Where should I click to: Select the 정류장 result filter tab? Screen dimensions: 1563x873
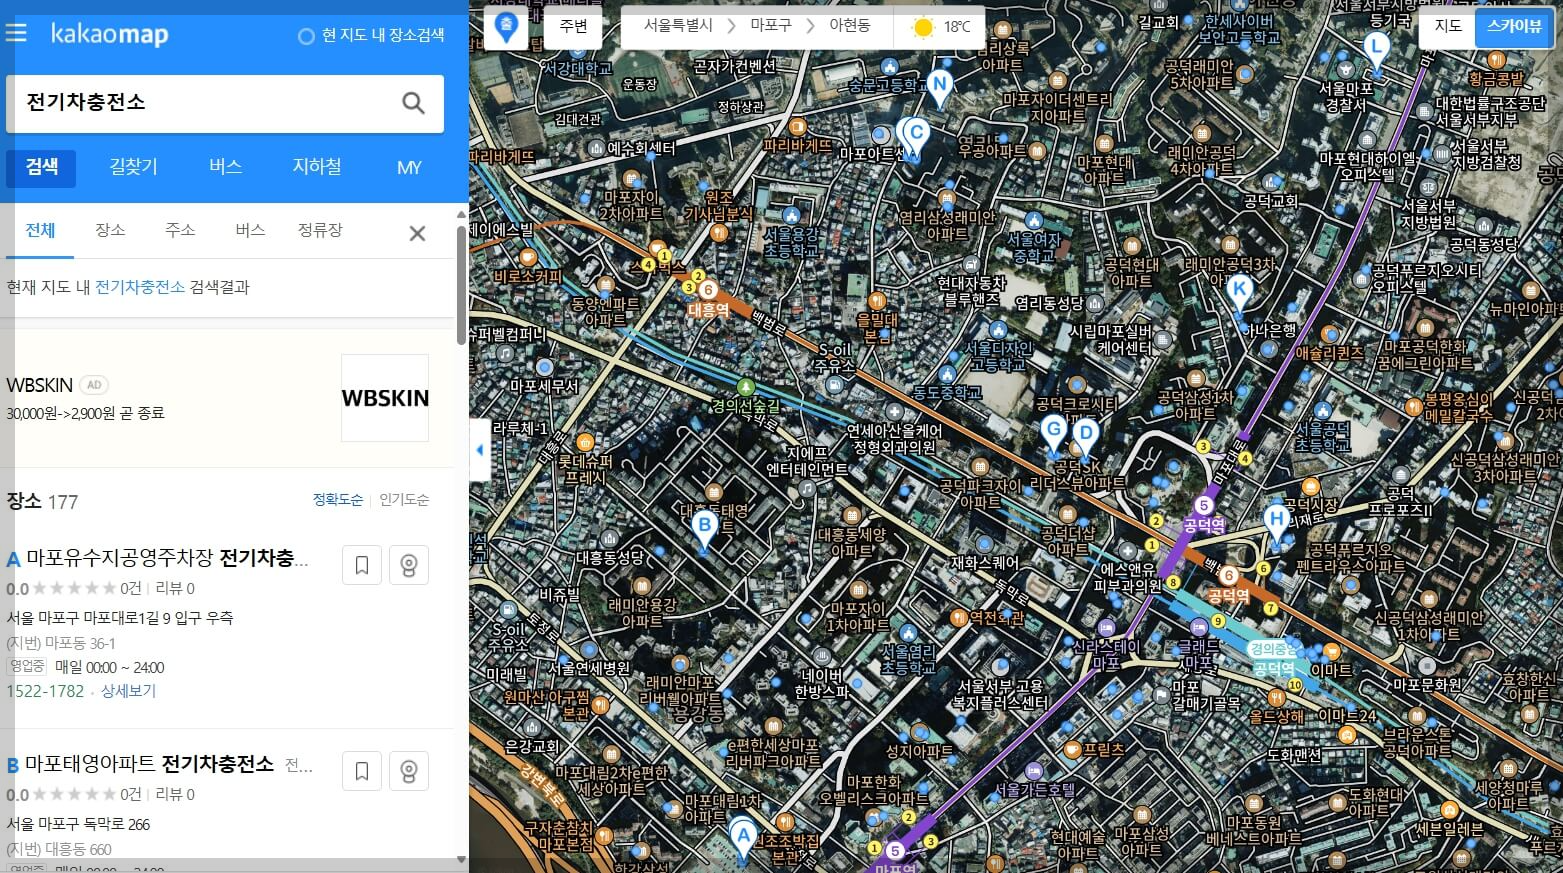tap(320, 230)
